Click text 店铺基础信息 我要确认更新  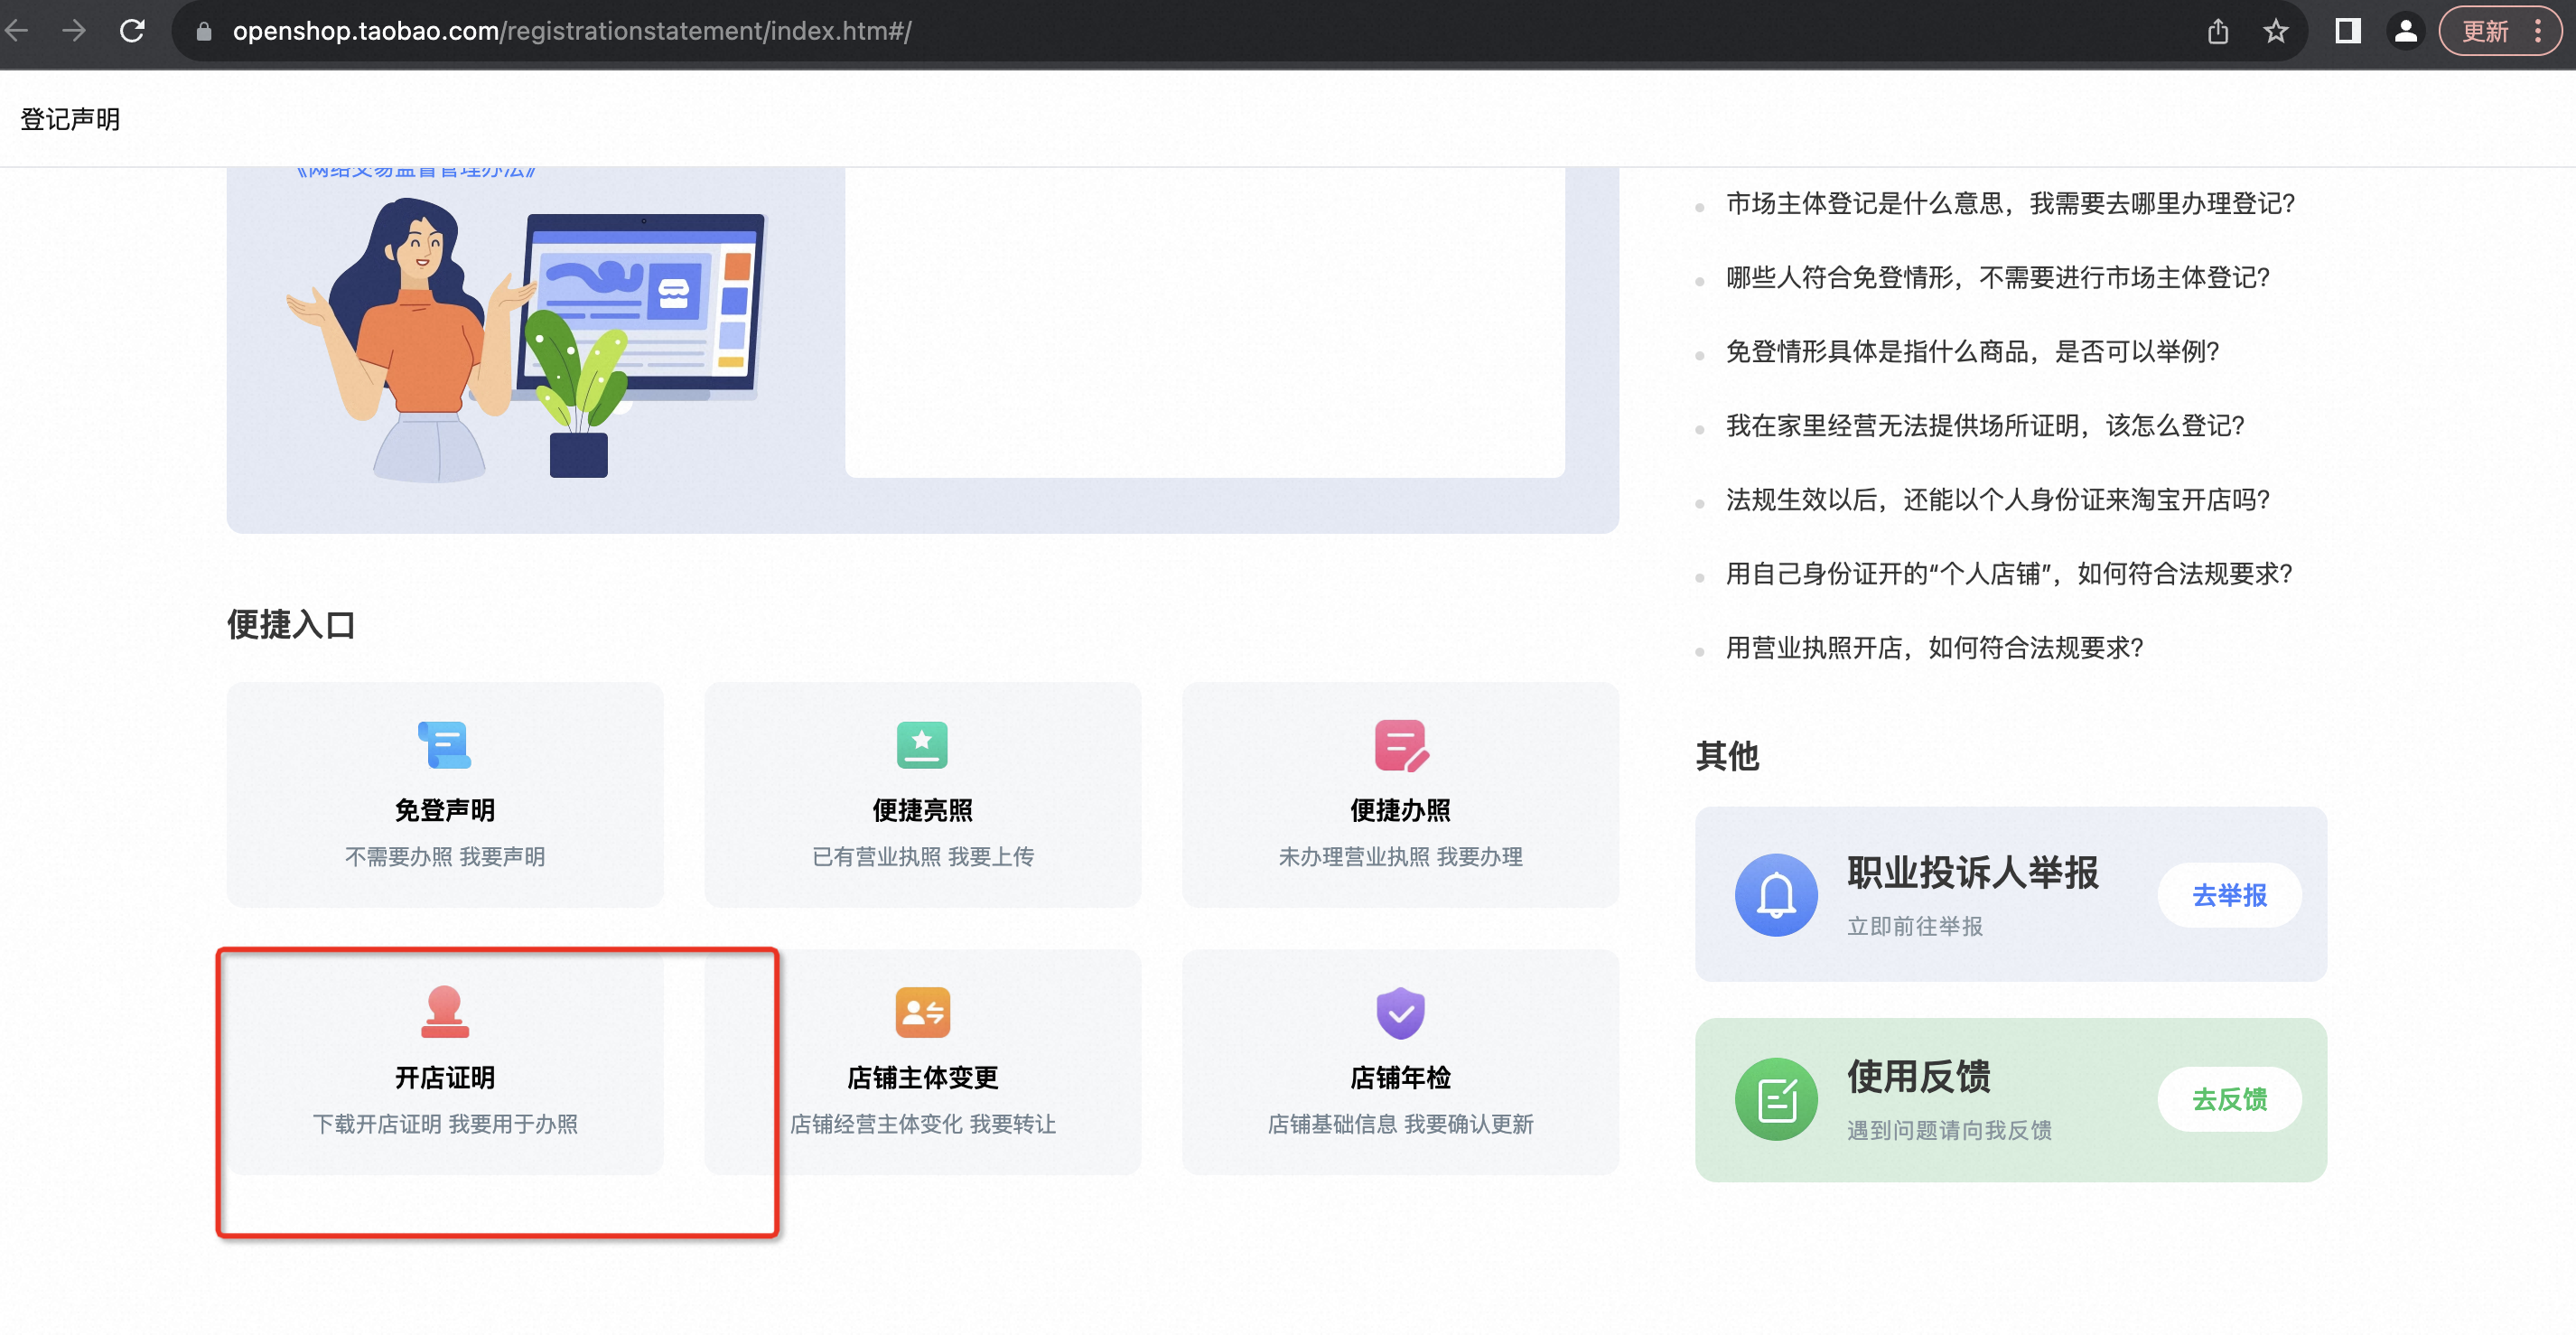[x=1400, y=1124]
